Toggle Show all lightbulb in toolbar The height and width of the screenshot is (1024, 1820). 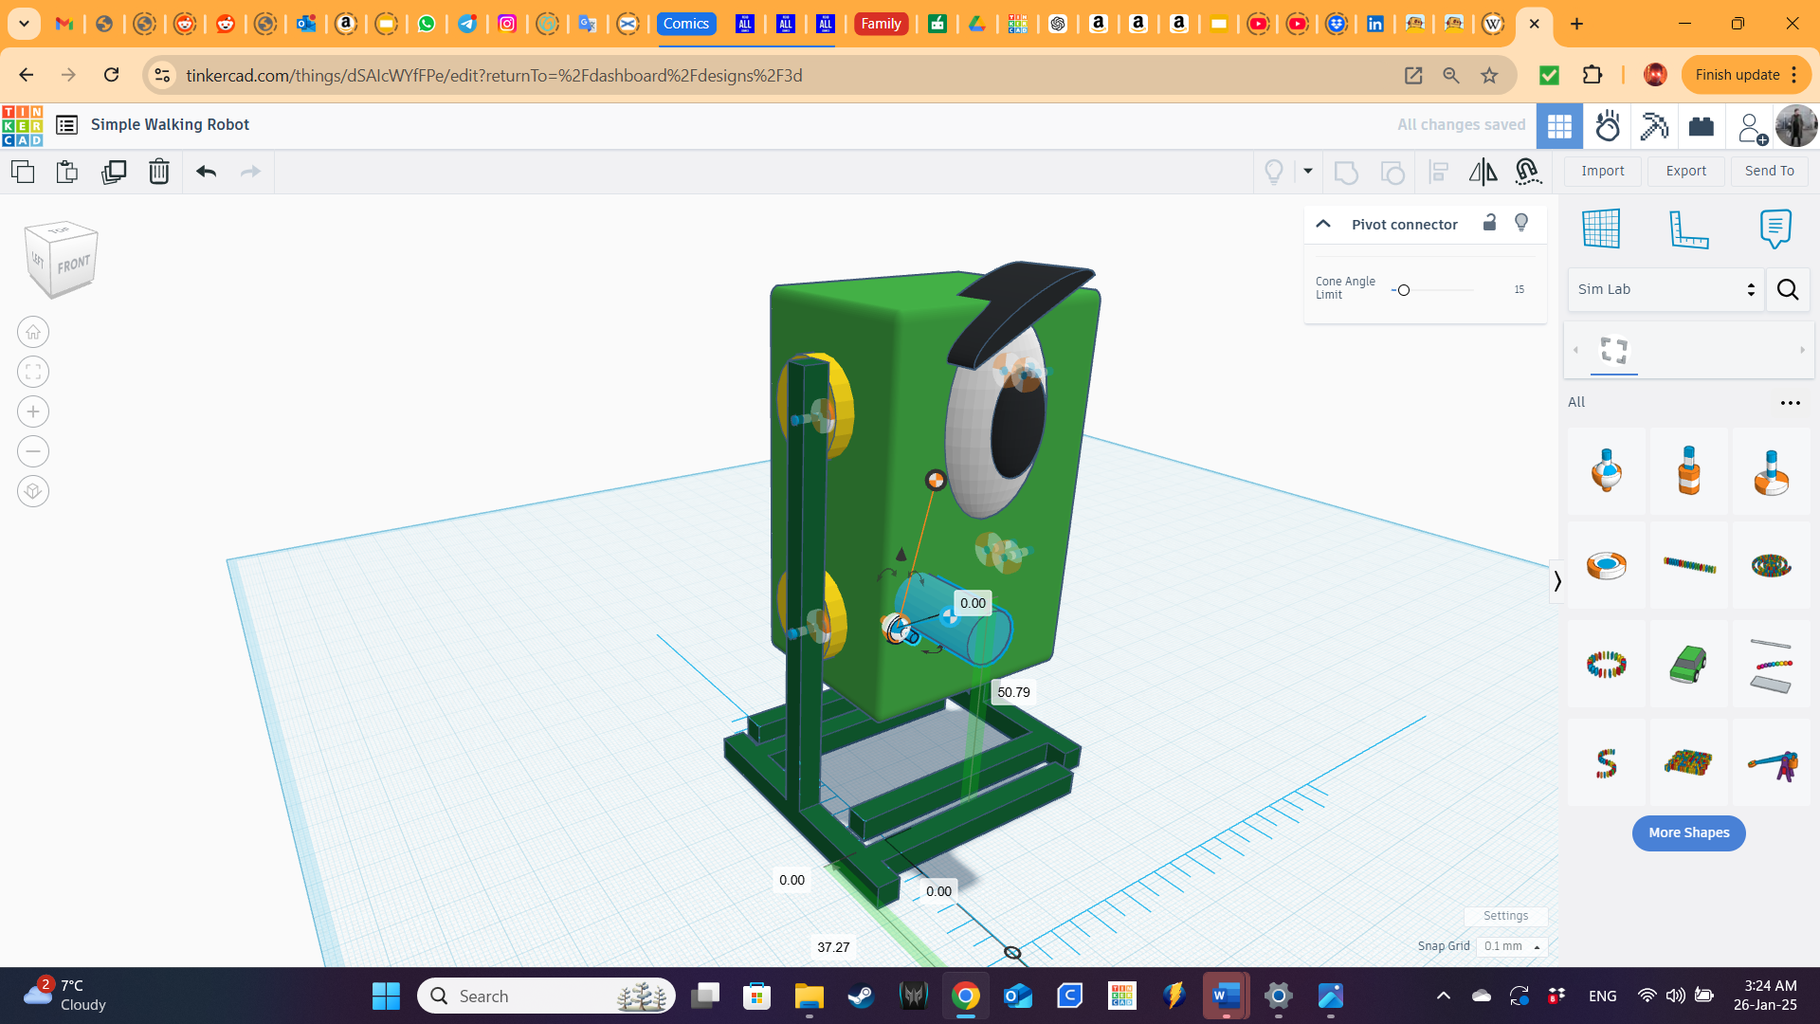(x=1274, y=172)
